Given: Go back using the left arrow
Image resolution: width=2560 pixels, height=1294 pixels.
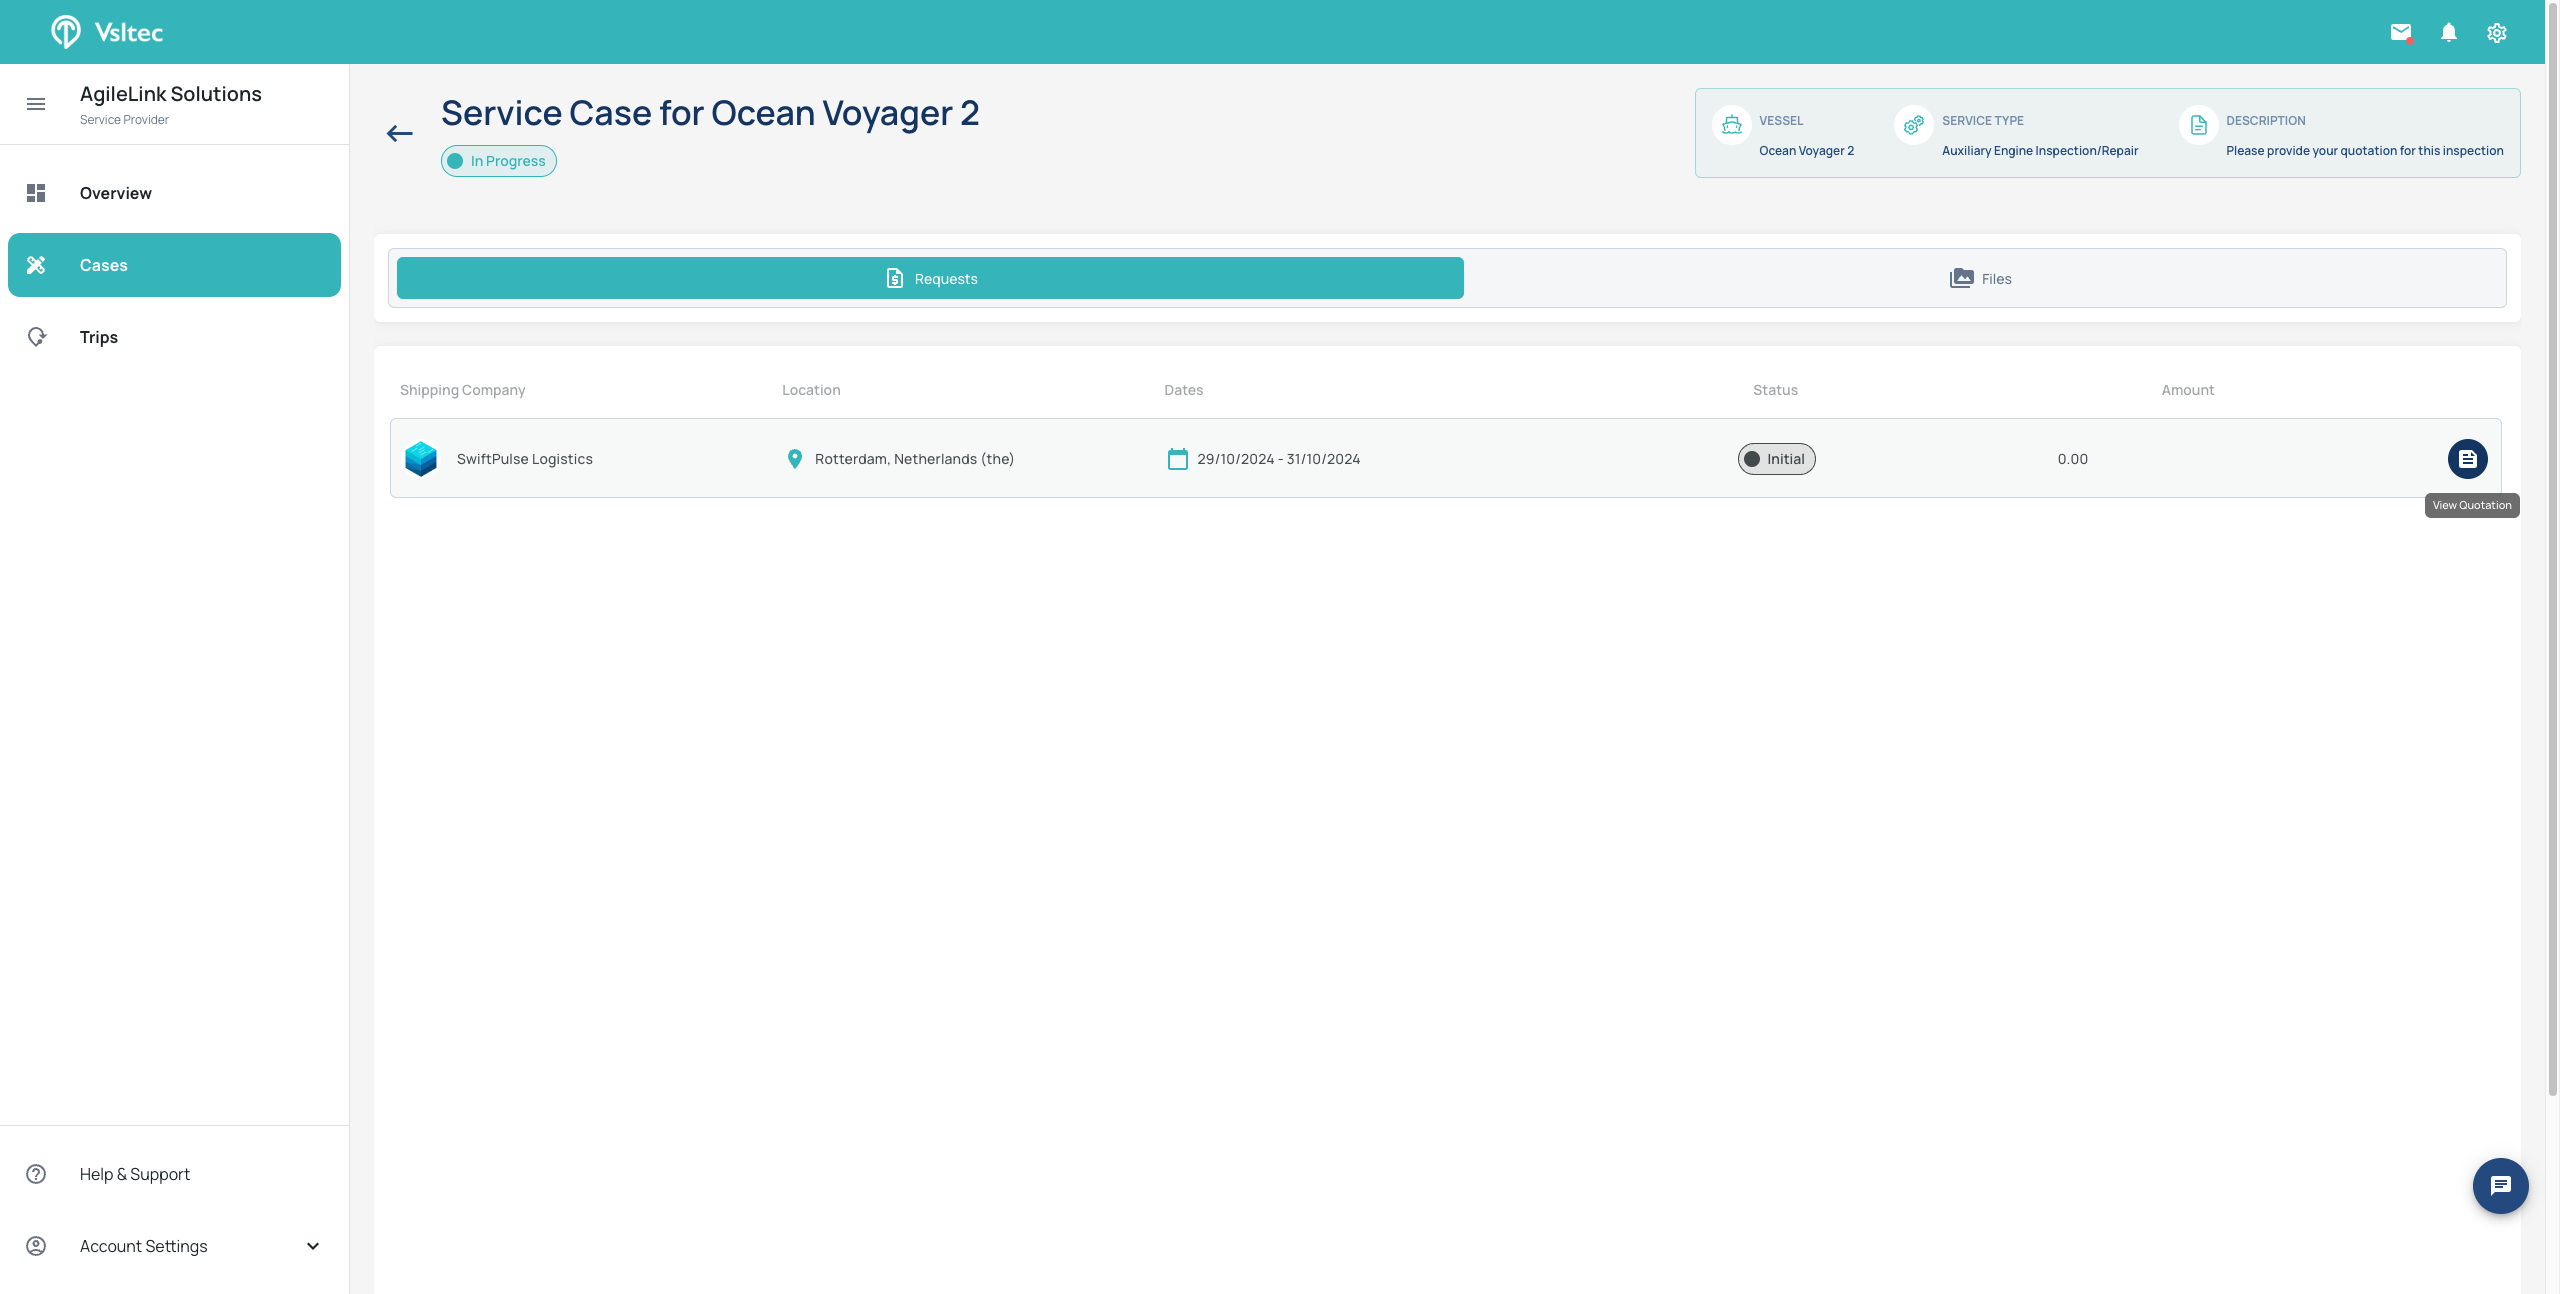Looking at the screenshot, I should [400, 133].
